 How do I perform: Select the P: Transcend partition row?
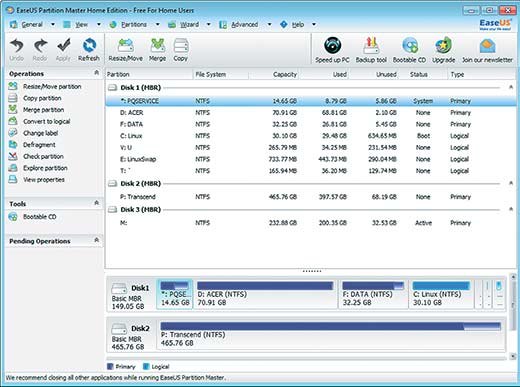point(311,197)
